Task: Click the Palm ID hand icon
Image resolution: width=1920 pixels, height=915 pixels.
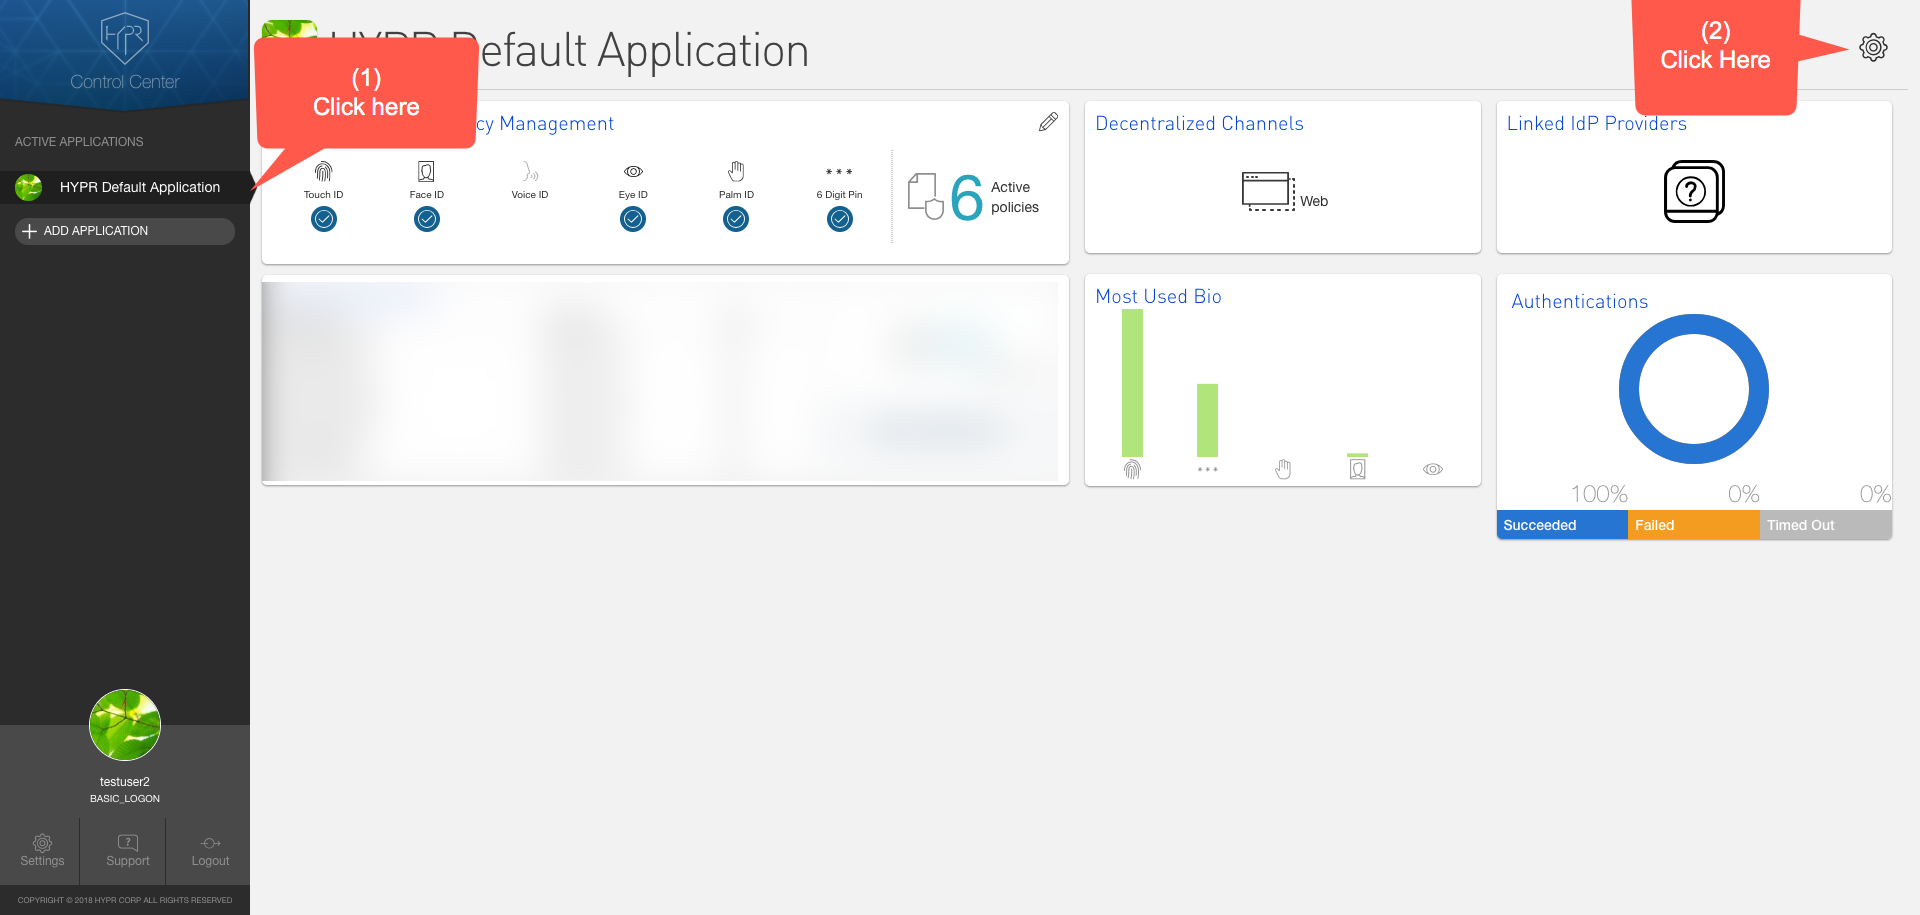Action: [736, 171]
